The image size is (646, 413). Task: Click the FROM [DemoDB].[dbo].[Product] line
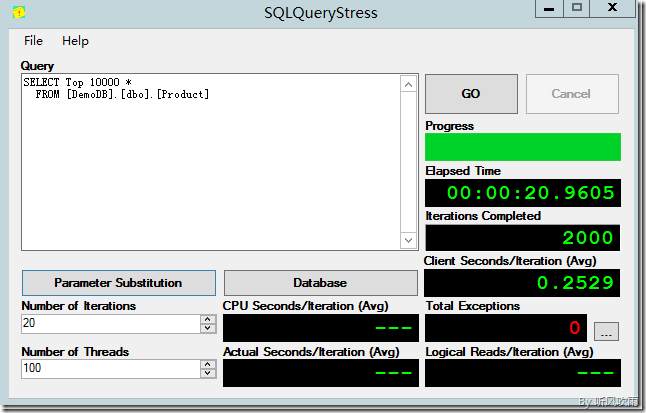(x=122, y=94)
